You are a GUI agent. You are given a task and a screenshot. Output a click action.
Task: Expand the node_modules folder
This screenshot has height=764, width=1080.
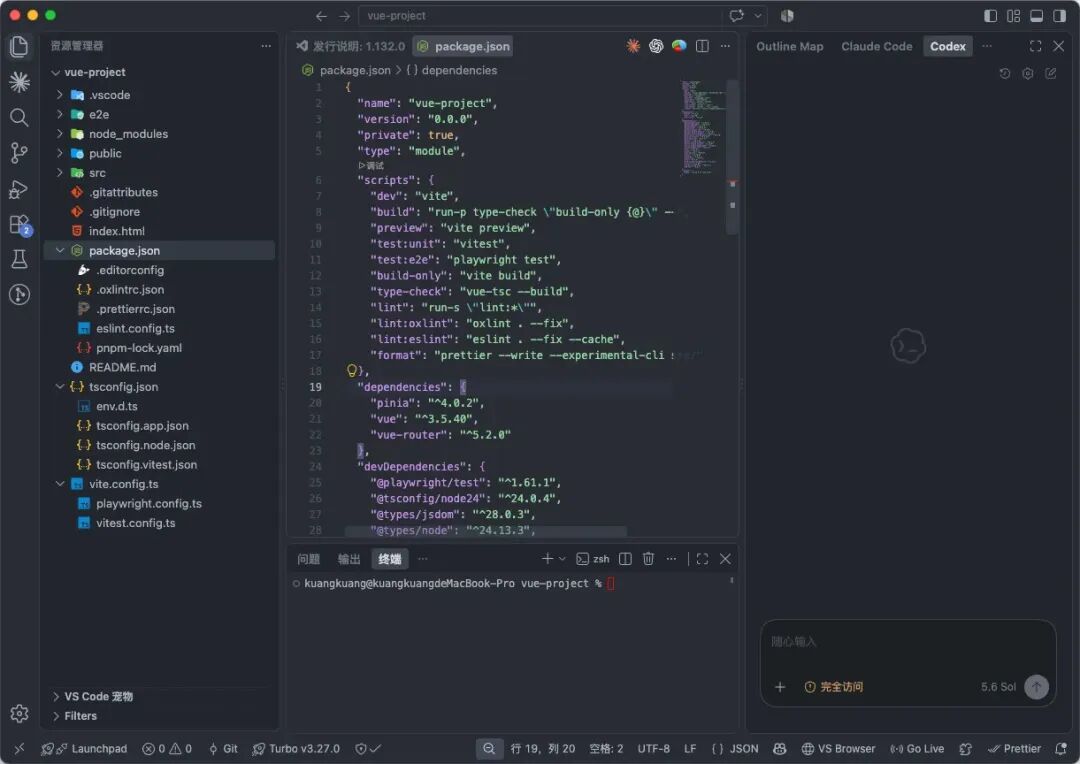point(59,134)
